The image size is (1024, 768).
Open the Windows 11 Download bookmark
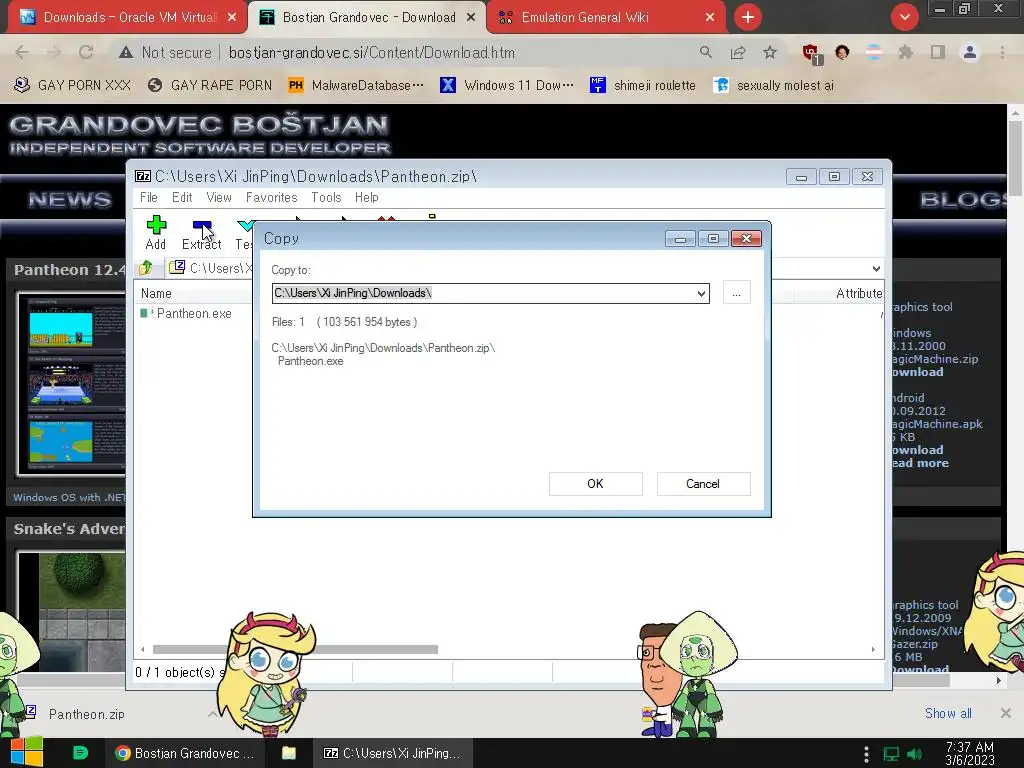pos(507,86)
